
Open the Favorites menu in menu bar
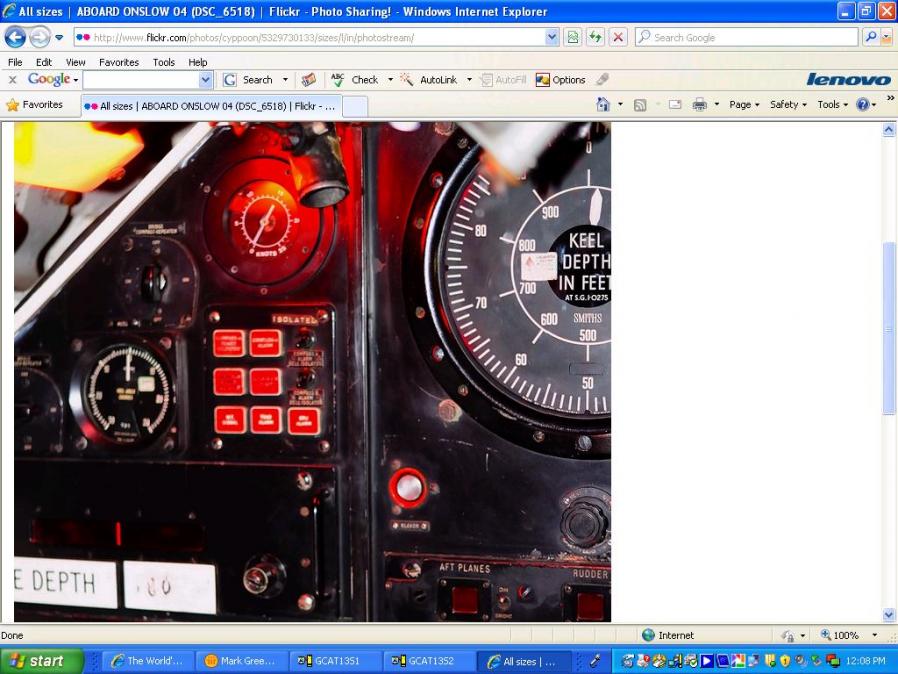119,62
